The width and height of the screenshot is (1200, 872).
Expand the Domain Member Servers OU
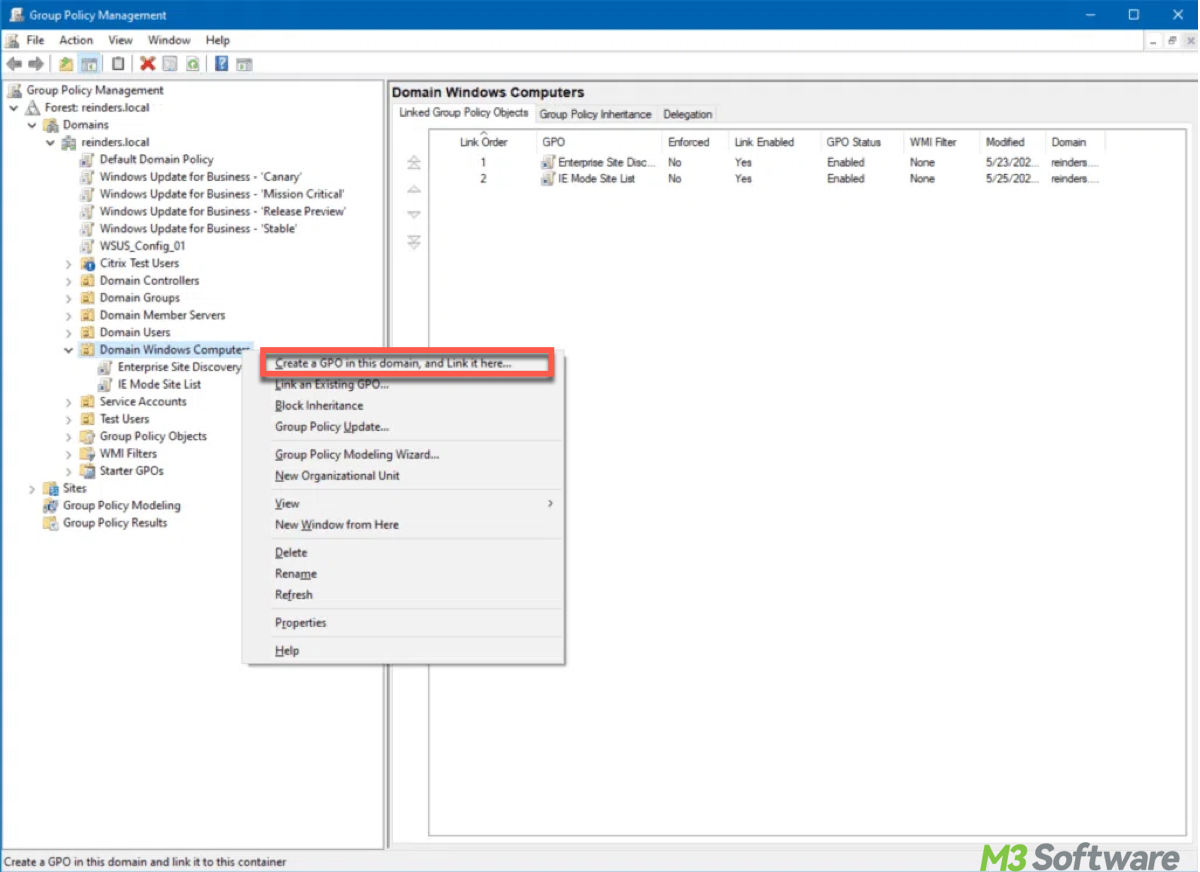click(x=69, y=316)
